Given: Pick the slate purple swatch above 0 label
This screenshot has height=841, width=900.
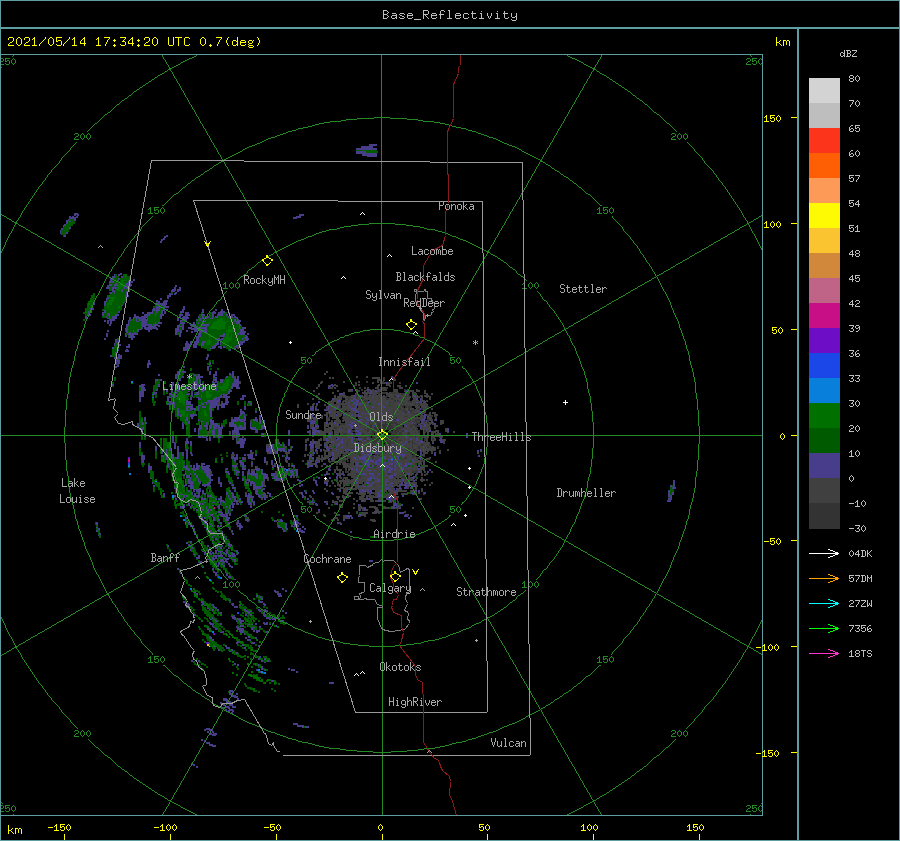Looking at the screenshot, I should pos(824,466).
